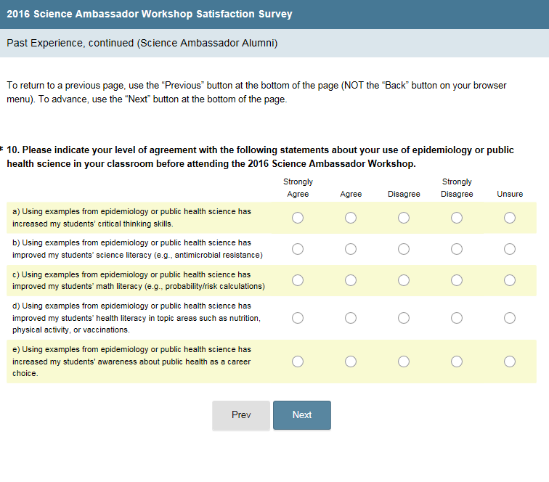Select Strongly Agree for health literacy statement d

click(x=298, y=318)
